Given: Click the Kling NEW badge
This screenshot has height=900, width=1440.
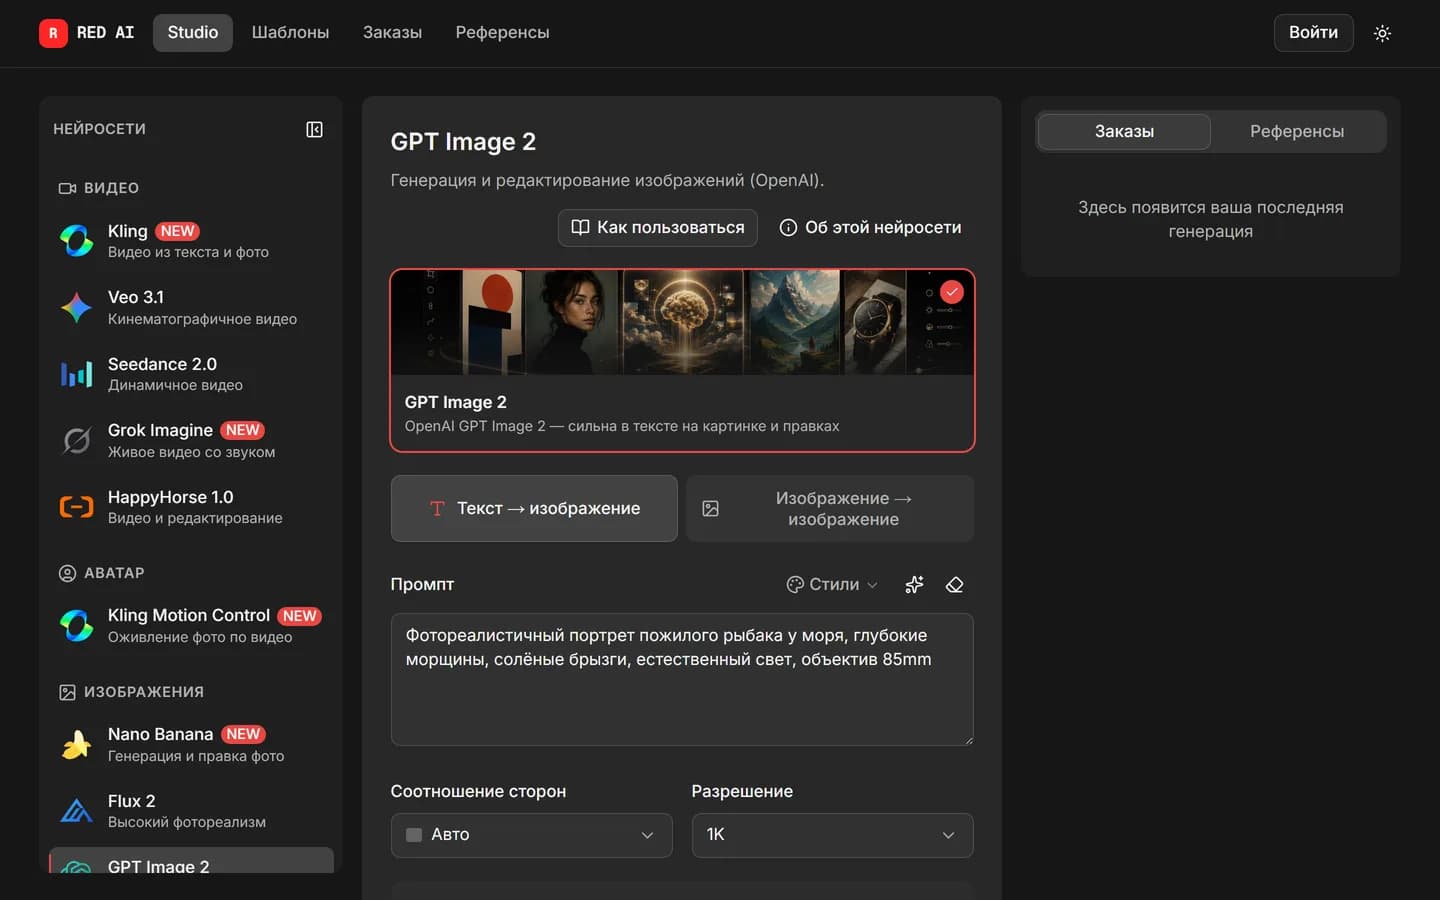Looking at the screenshot, I should tap(177, 231).
